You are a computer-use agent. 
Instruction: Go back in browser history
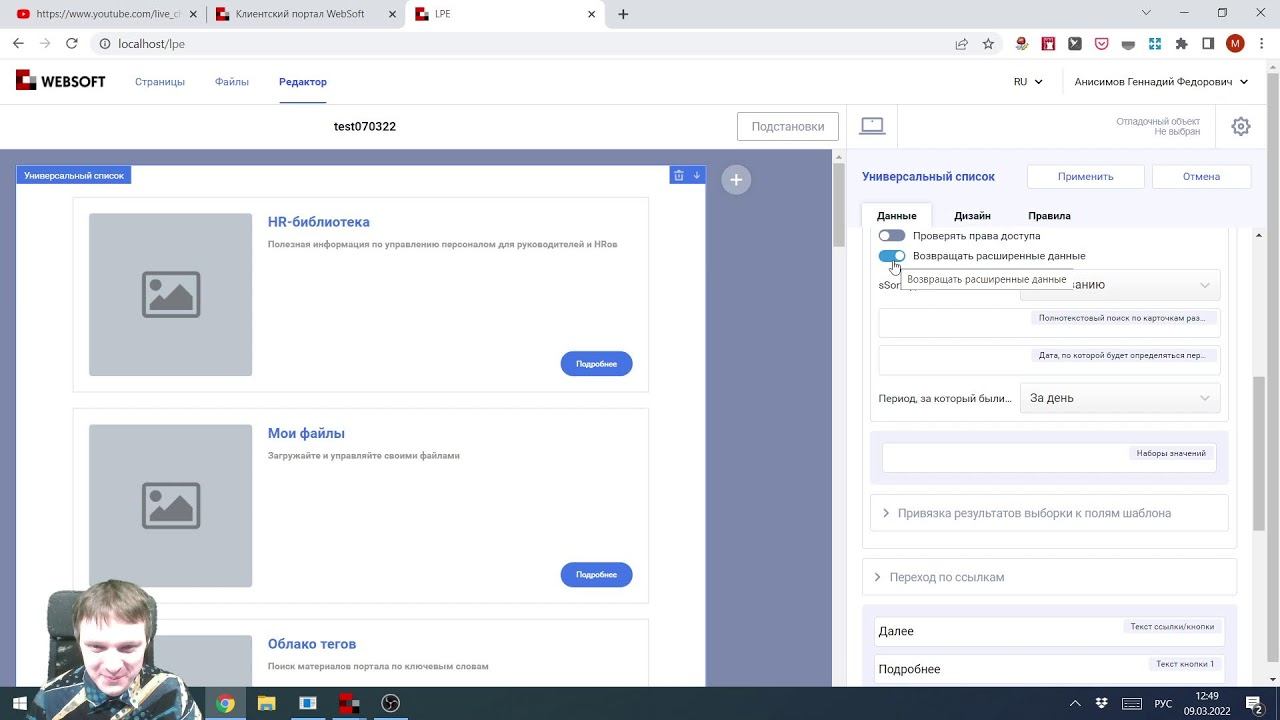coord(18,43)
